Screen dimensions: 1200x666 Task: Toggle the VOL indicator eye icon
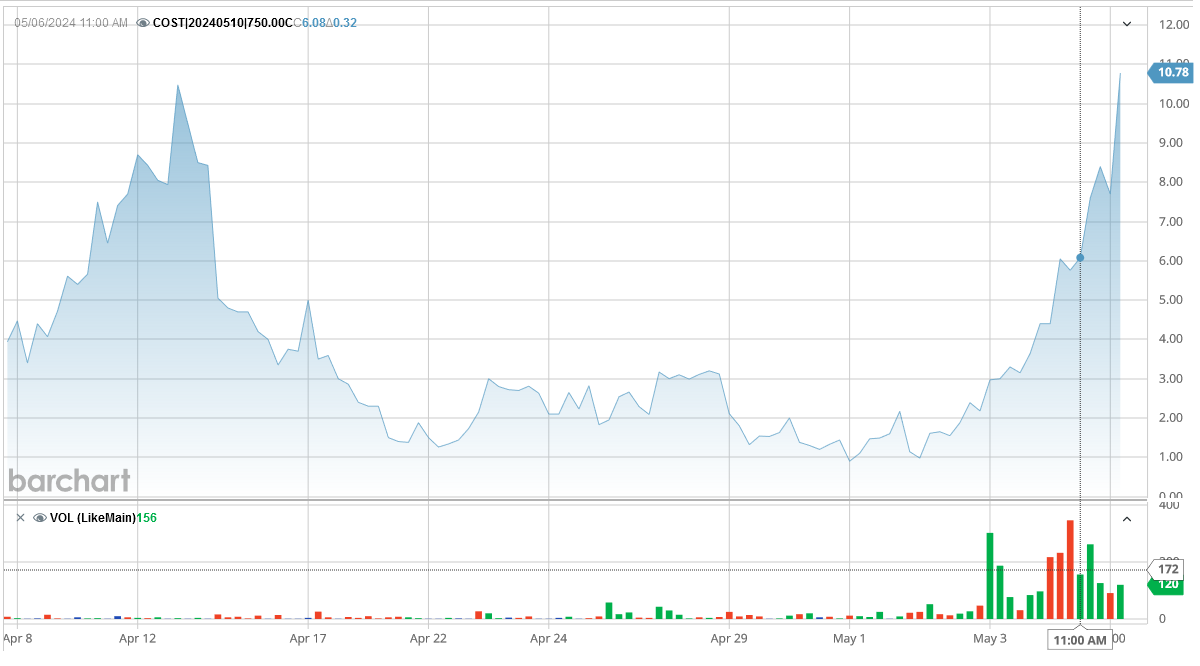(40, 517)
